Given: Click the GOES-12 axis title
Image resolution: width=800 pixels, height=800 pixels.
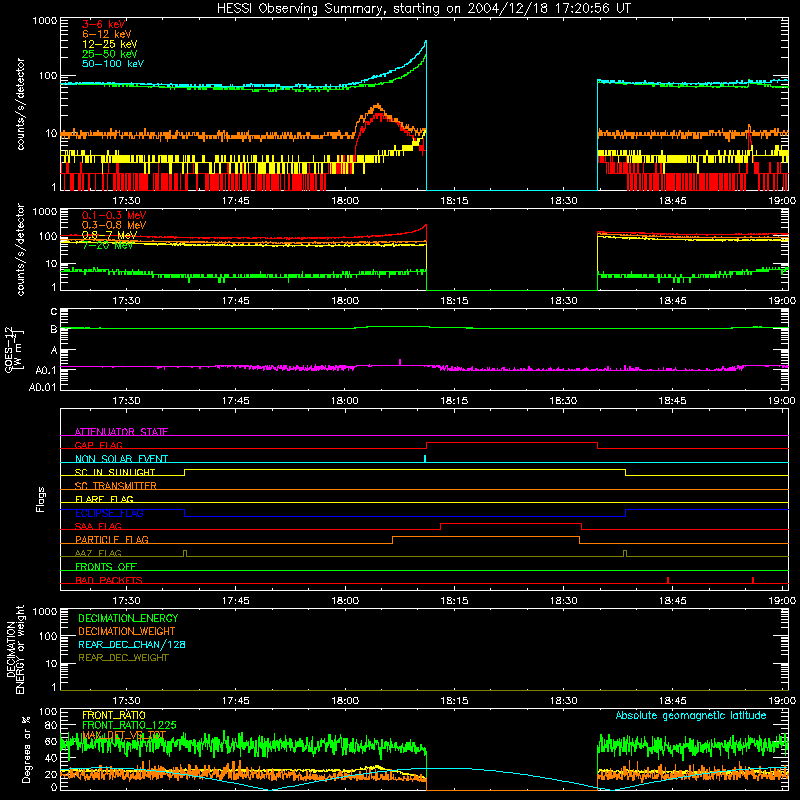Looking at the screenshot, I should pyautogui.click(x=14, y=350).
